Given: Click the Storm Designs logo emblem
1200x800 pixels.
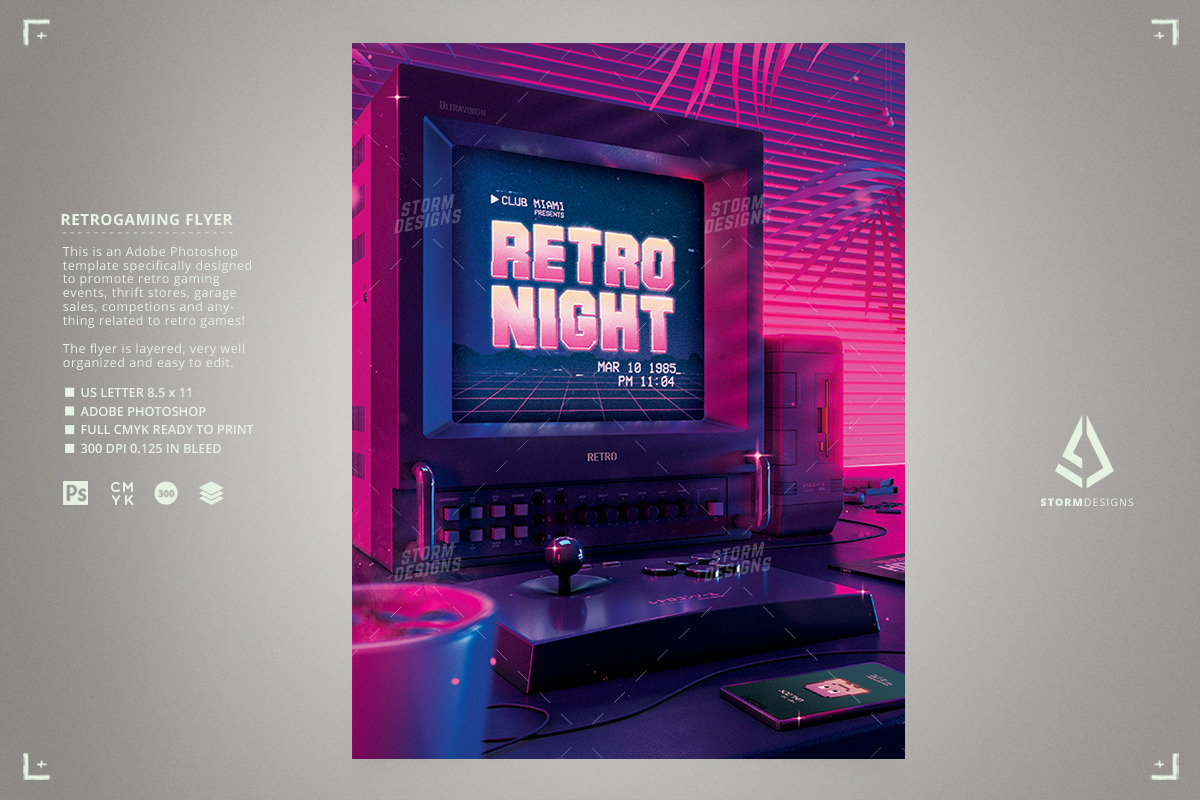Looking at the screenshot, I should [1085, 451].
